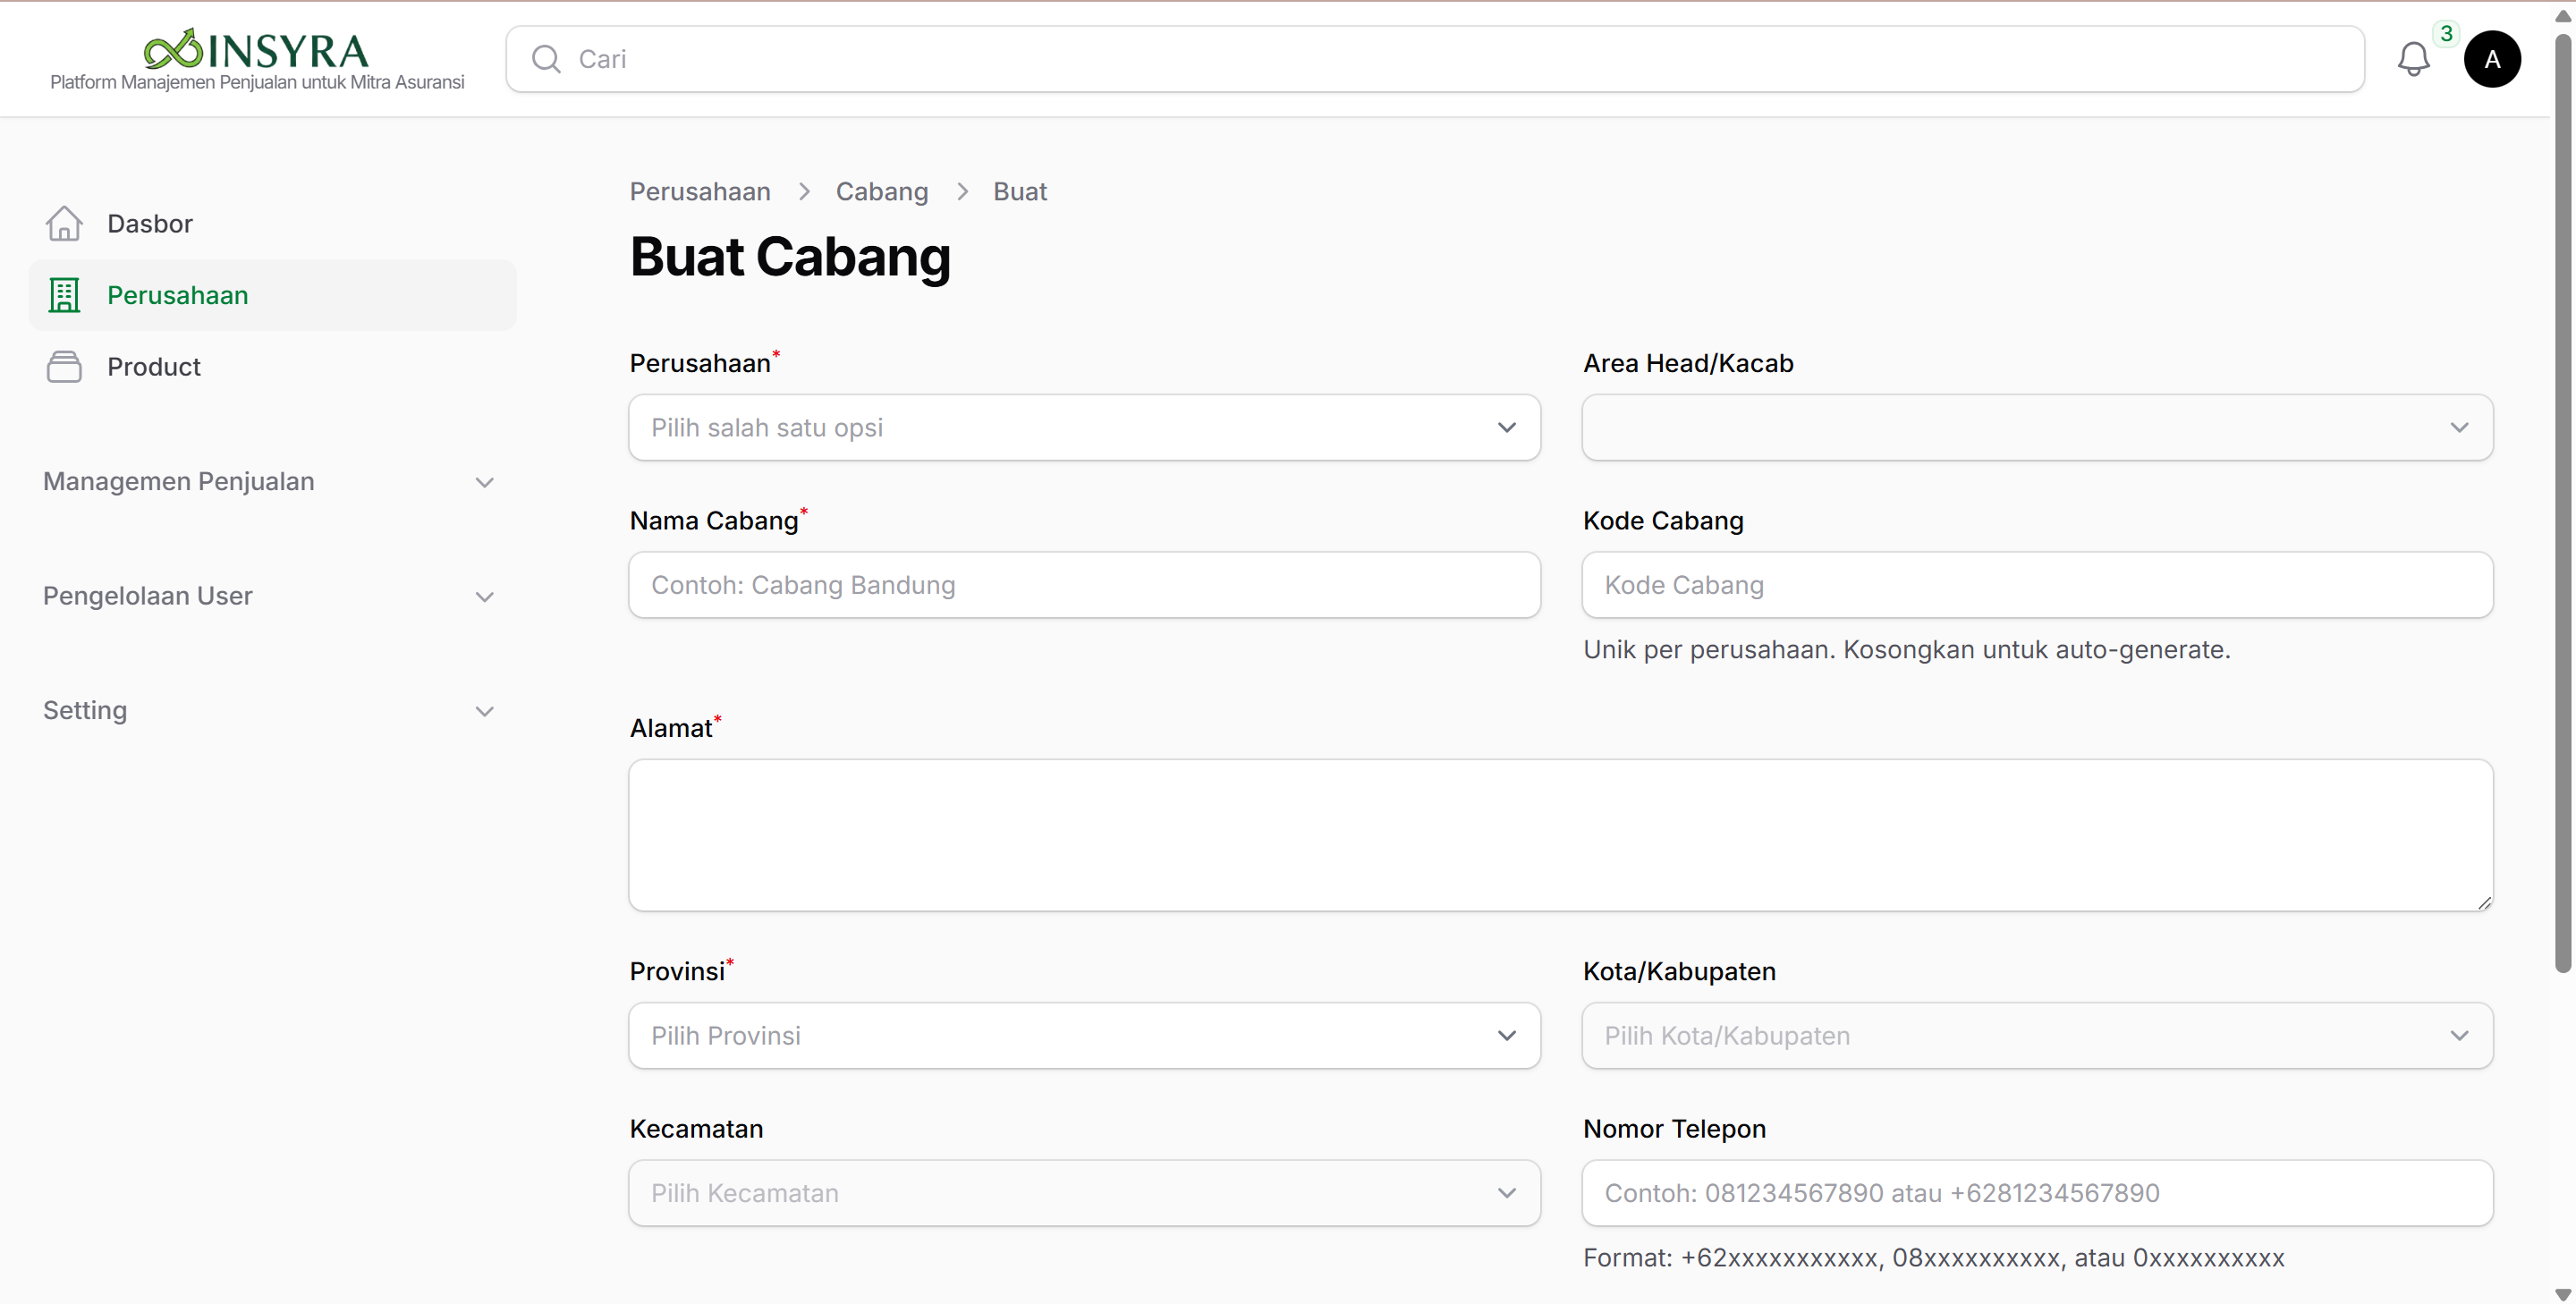Viewport: 2576px width, 1304px height.
Task: Open Perusahaan sidebar menu item
Action: 273,295
